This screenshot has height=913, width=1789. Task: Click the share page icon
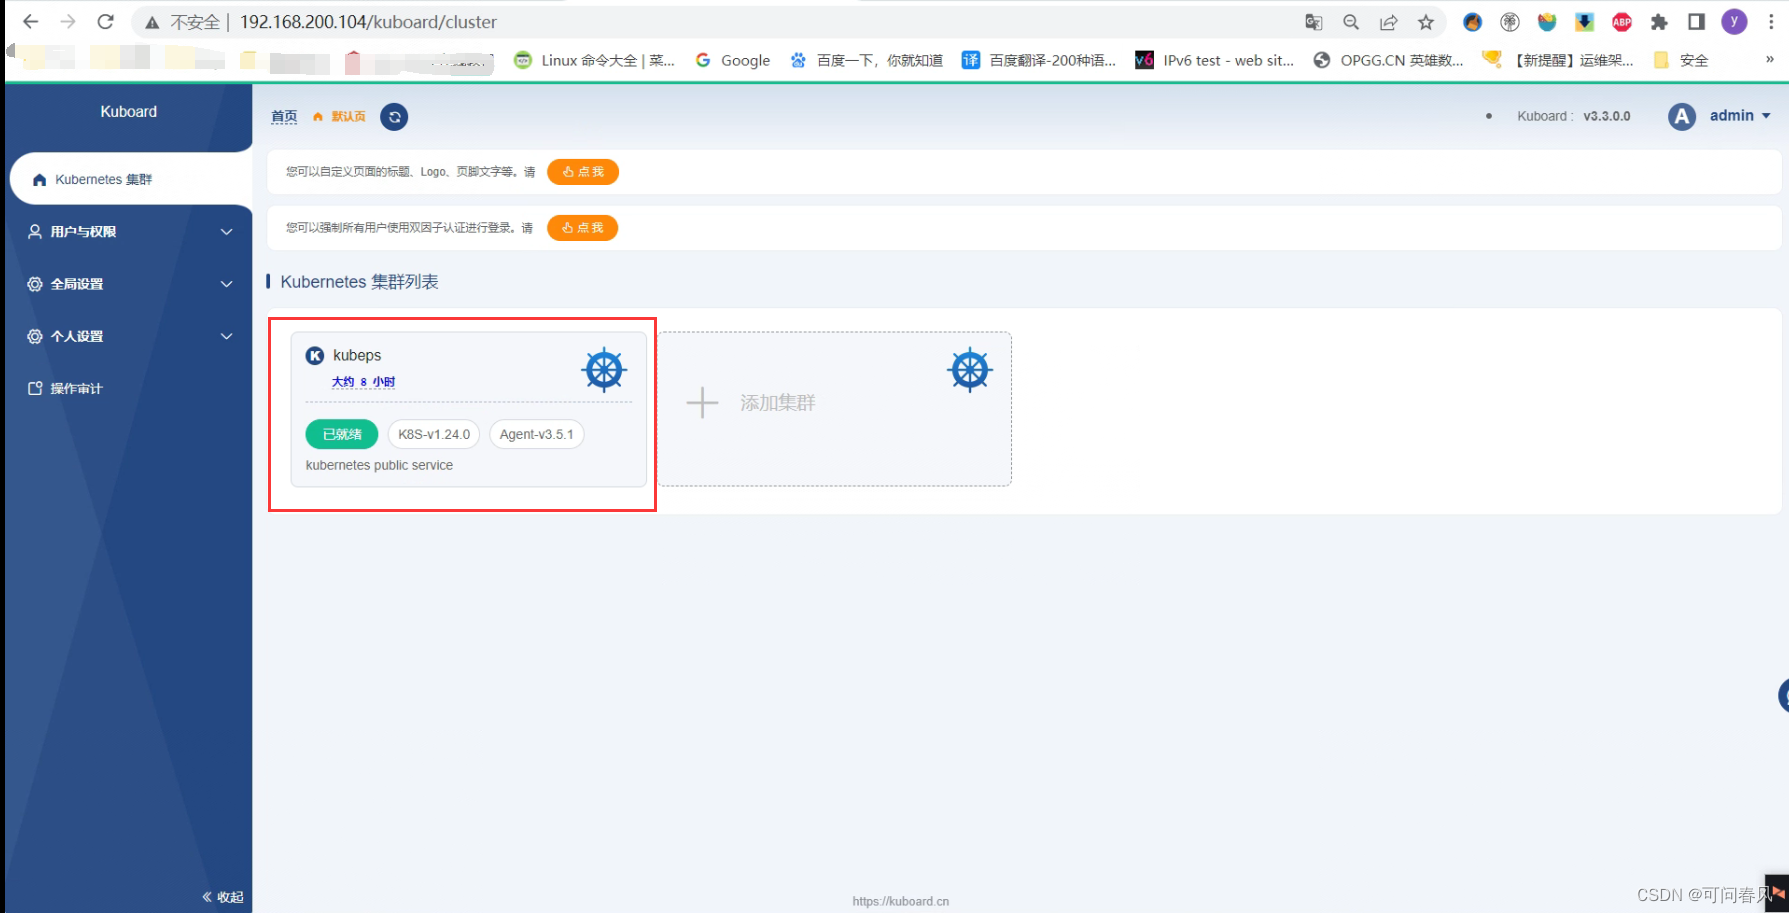click(1389, 22)
